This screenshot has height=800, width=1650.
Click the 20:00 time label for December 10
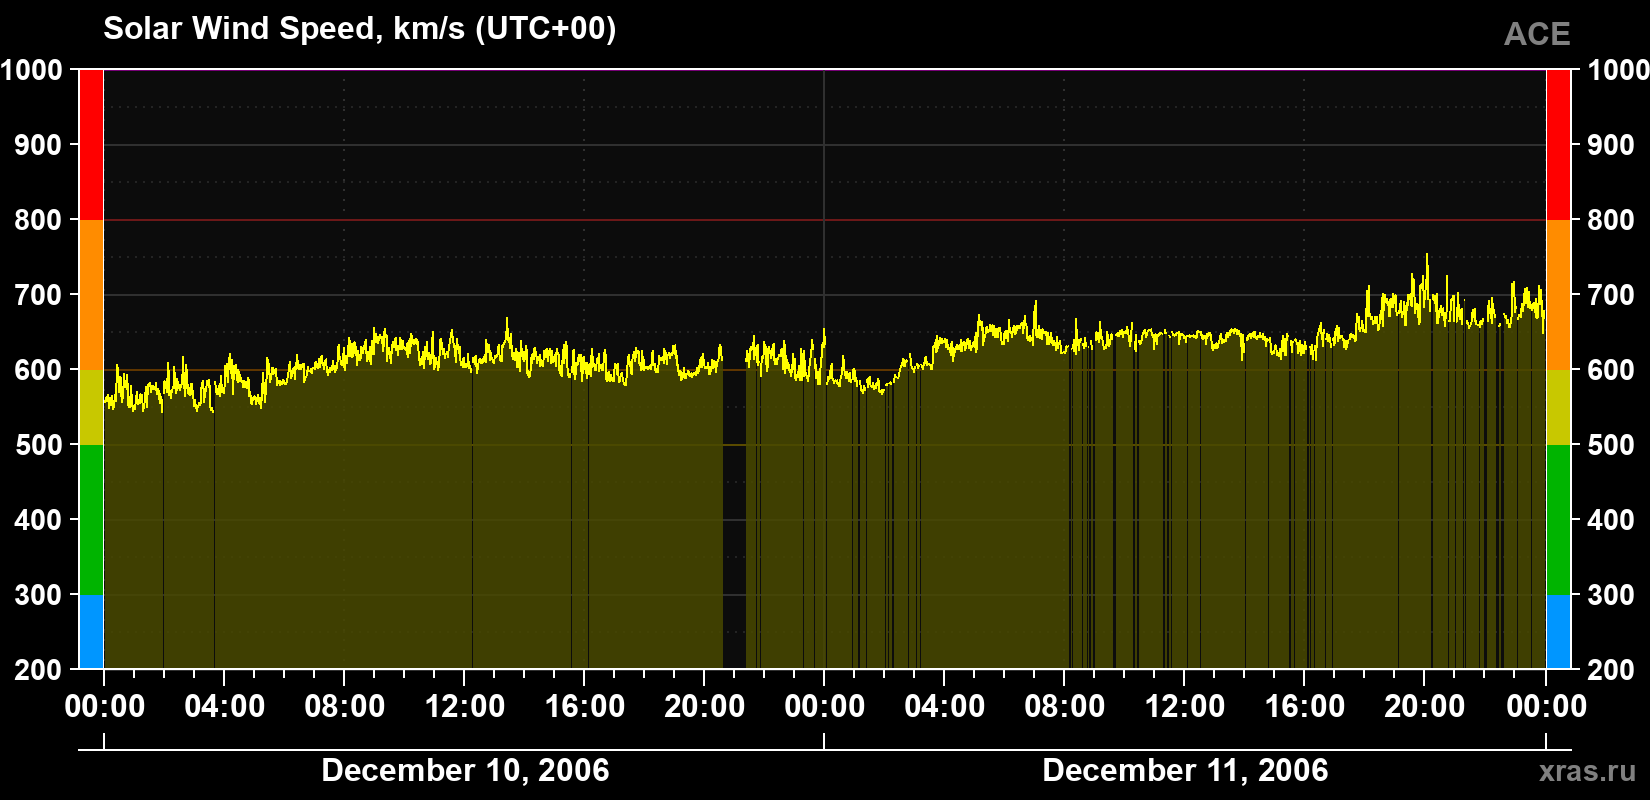[704, 707]
